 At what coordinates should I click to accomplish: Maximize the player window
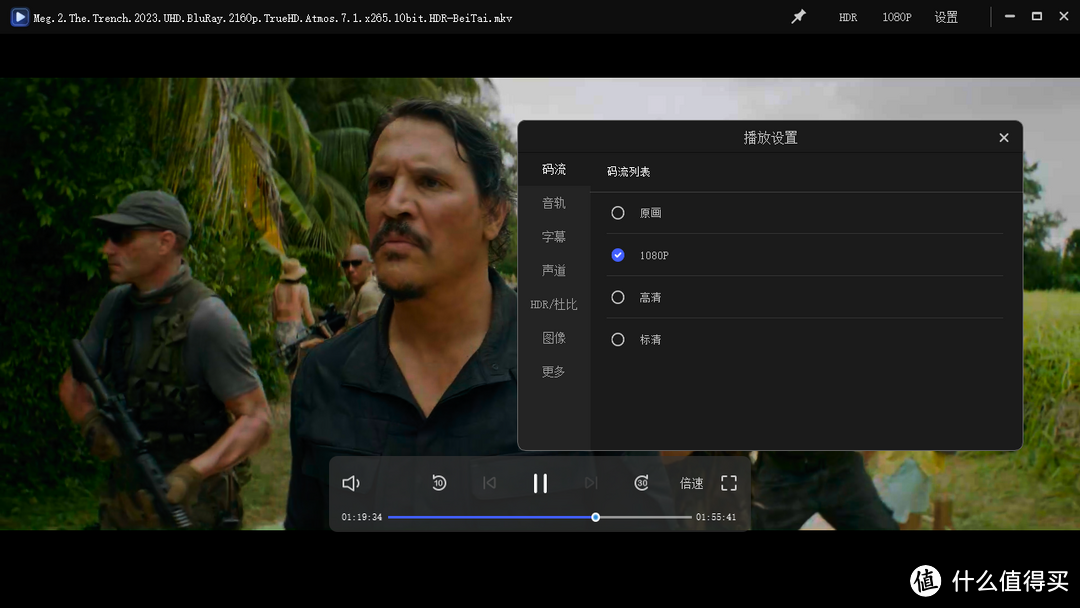point(1037,17)
